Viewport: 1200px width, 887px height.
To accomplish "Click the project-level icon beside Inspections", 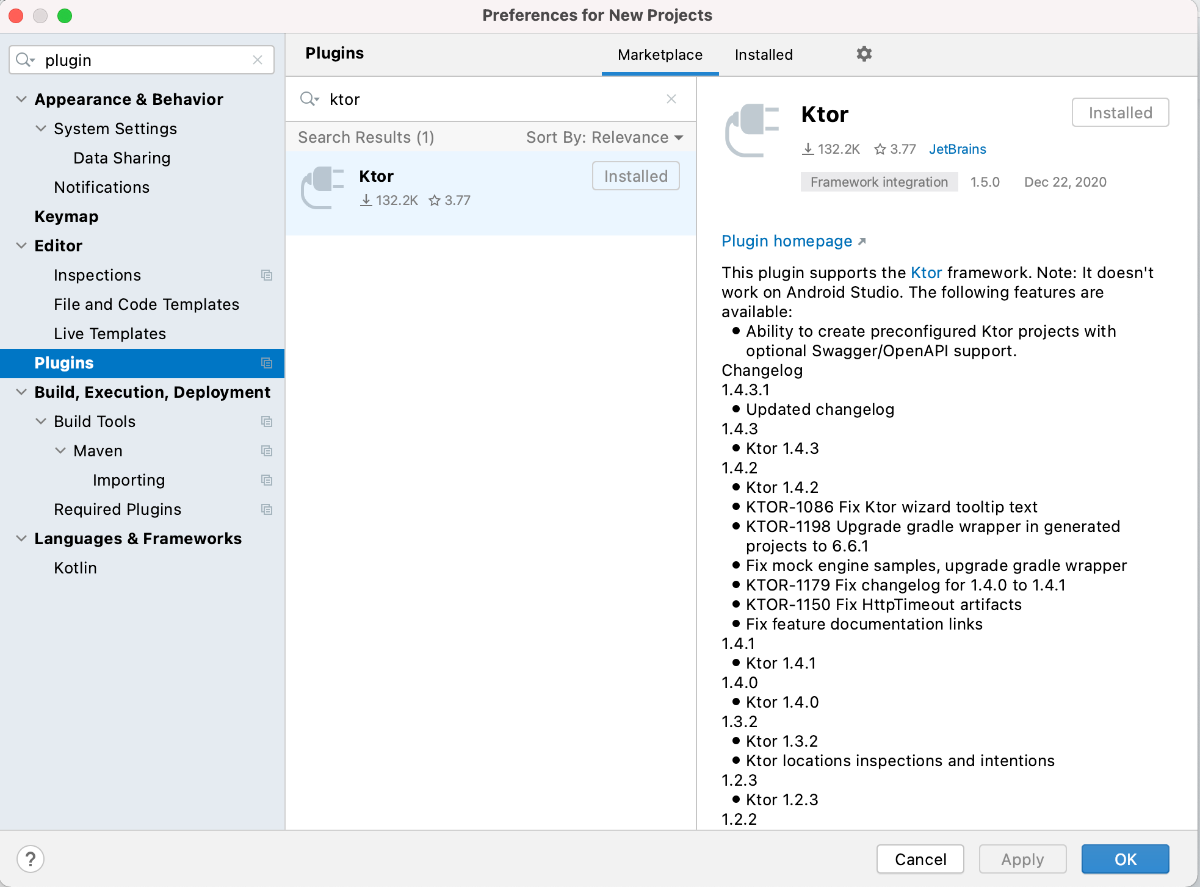I will click(266, 275).
